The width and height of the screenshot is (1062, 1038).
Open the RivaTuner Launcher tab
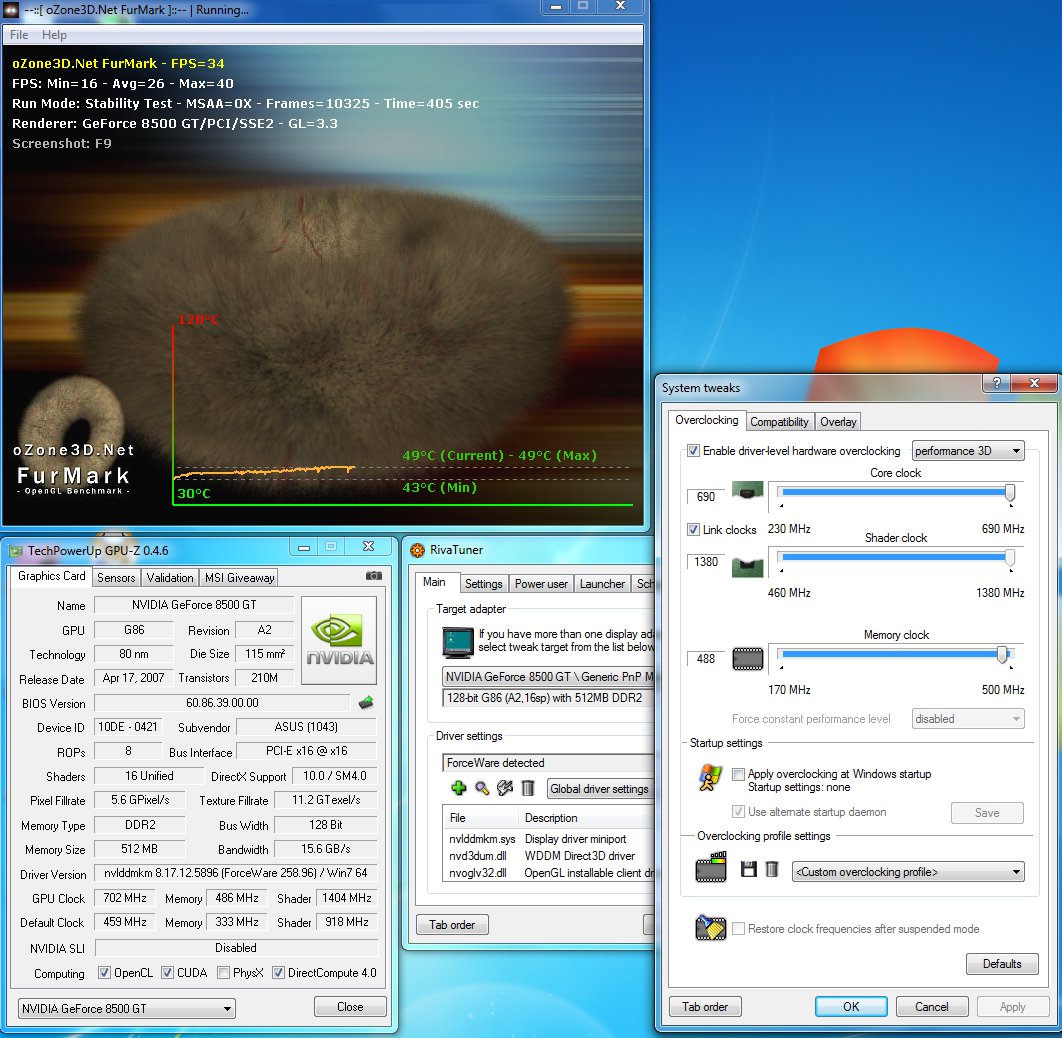602,584
